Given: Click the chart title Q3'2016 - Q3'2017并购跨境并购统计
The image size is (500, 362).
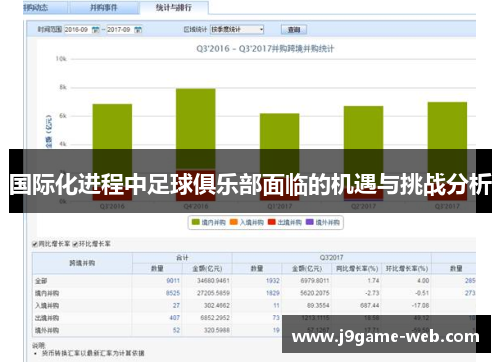Looking at the screenshot, I should (x=265, y=49).
